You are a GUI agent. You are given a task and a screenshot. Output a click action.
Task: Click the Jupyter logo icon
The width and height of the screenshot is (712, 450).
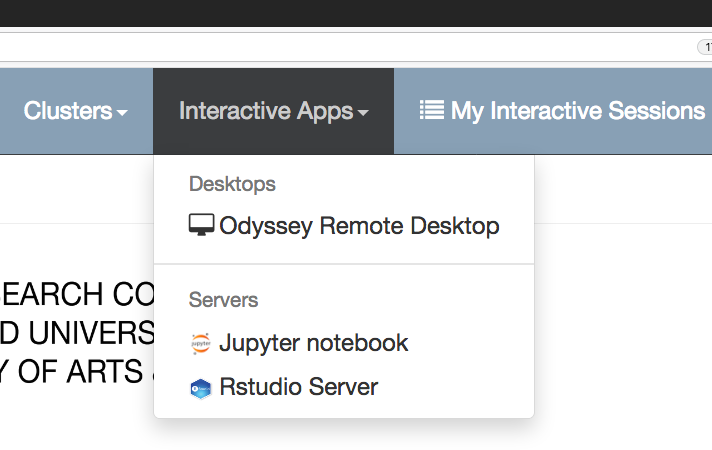point(201,344)
